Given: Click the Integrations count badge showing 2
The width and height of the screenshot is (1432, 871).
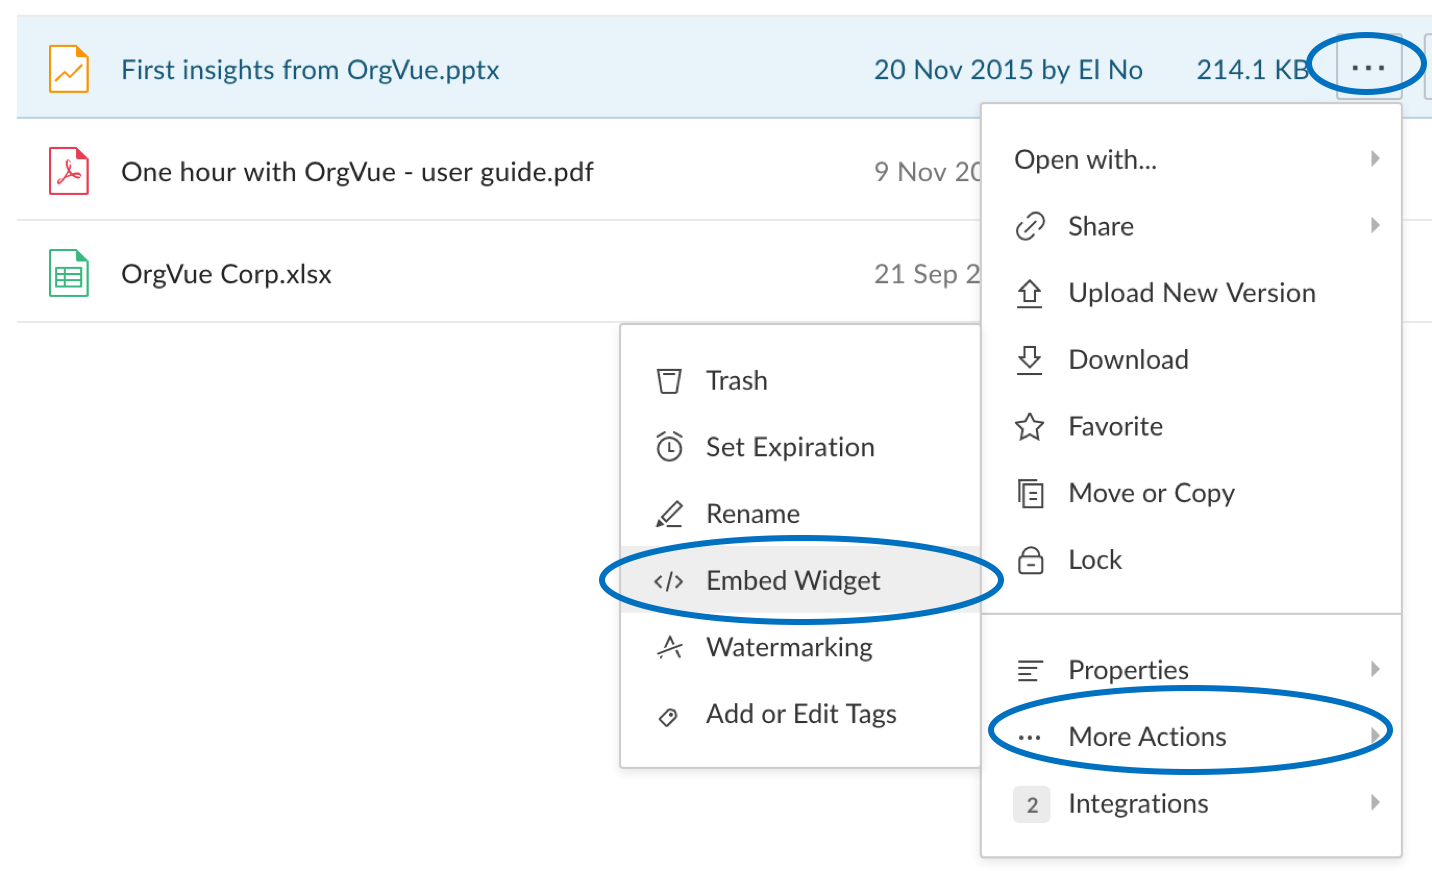Looking at the screenshot, I should 1032,804.
